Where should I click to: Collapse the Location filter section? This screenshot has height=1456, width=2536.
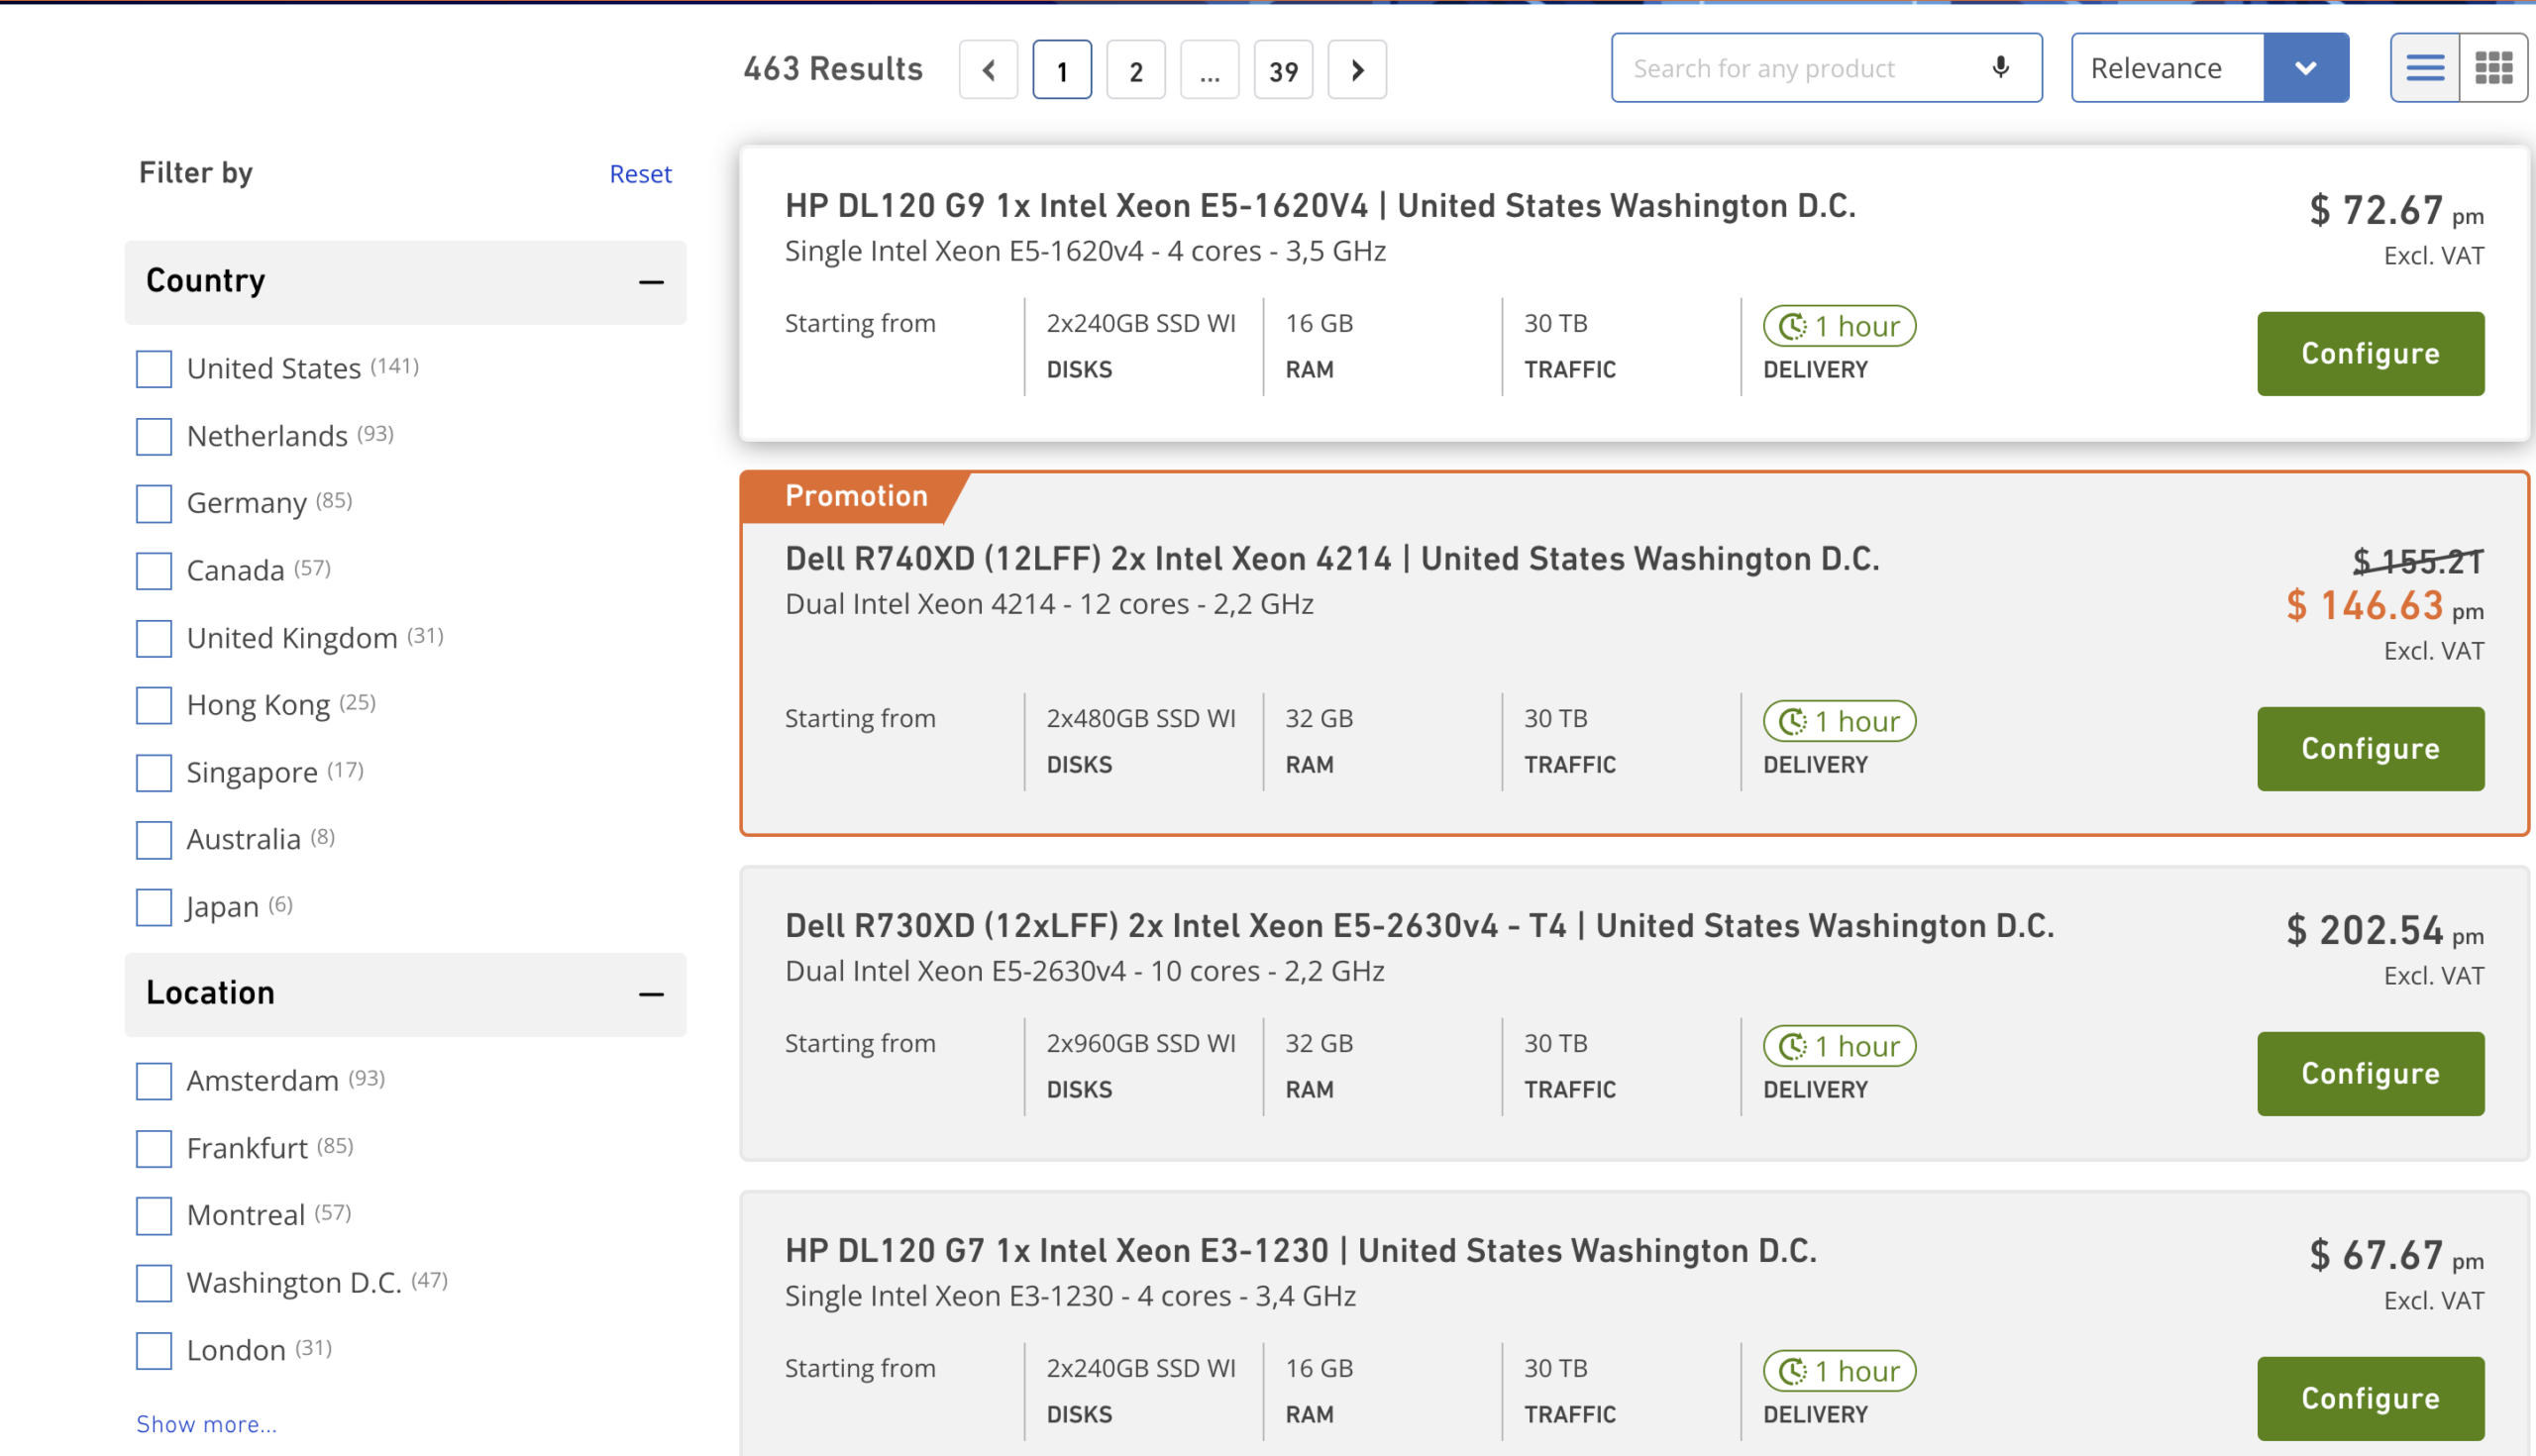point(651,994)
